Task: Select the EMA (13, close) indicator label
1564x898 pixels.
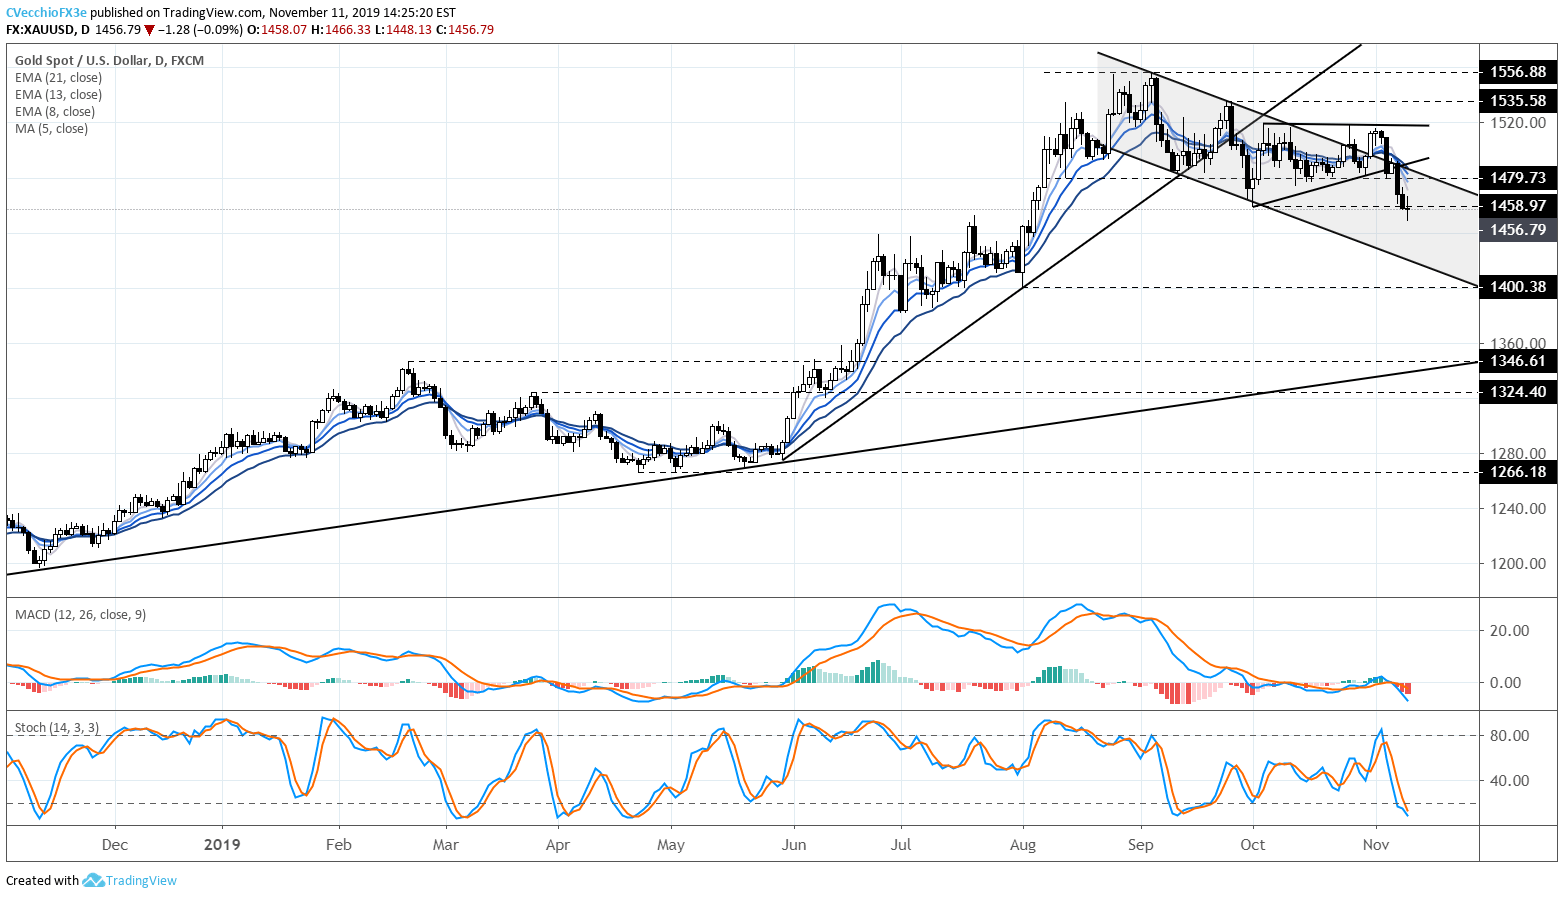Action: [x=58, y=95]
